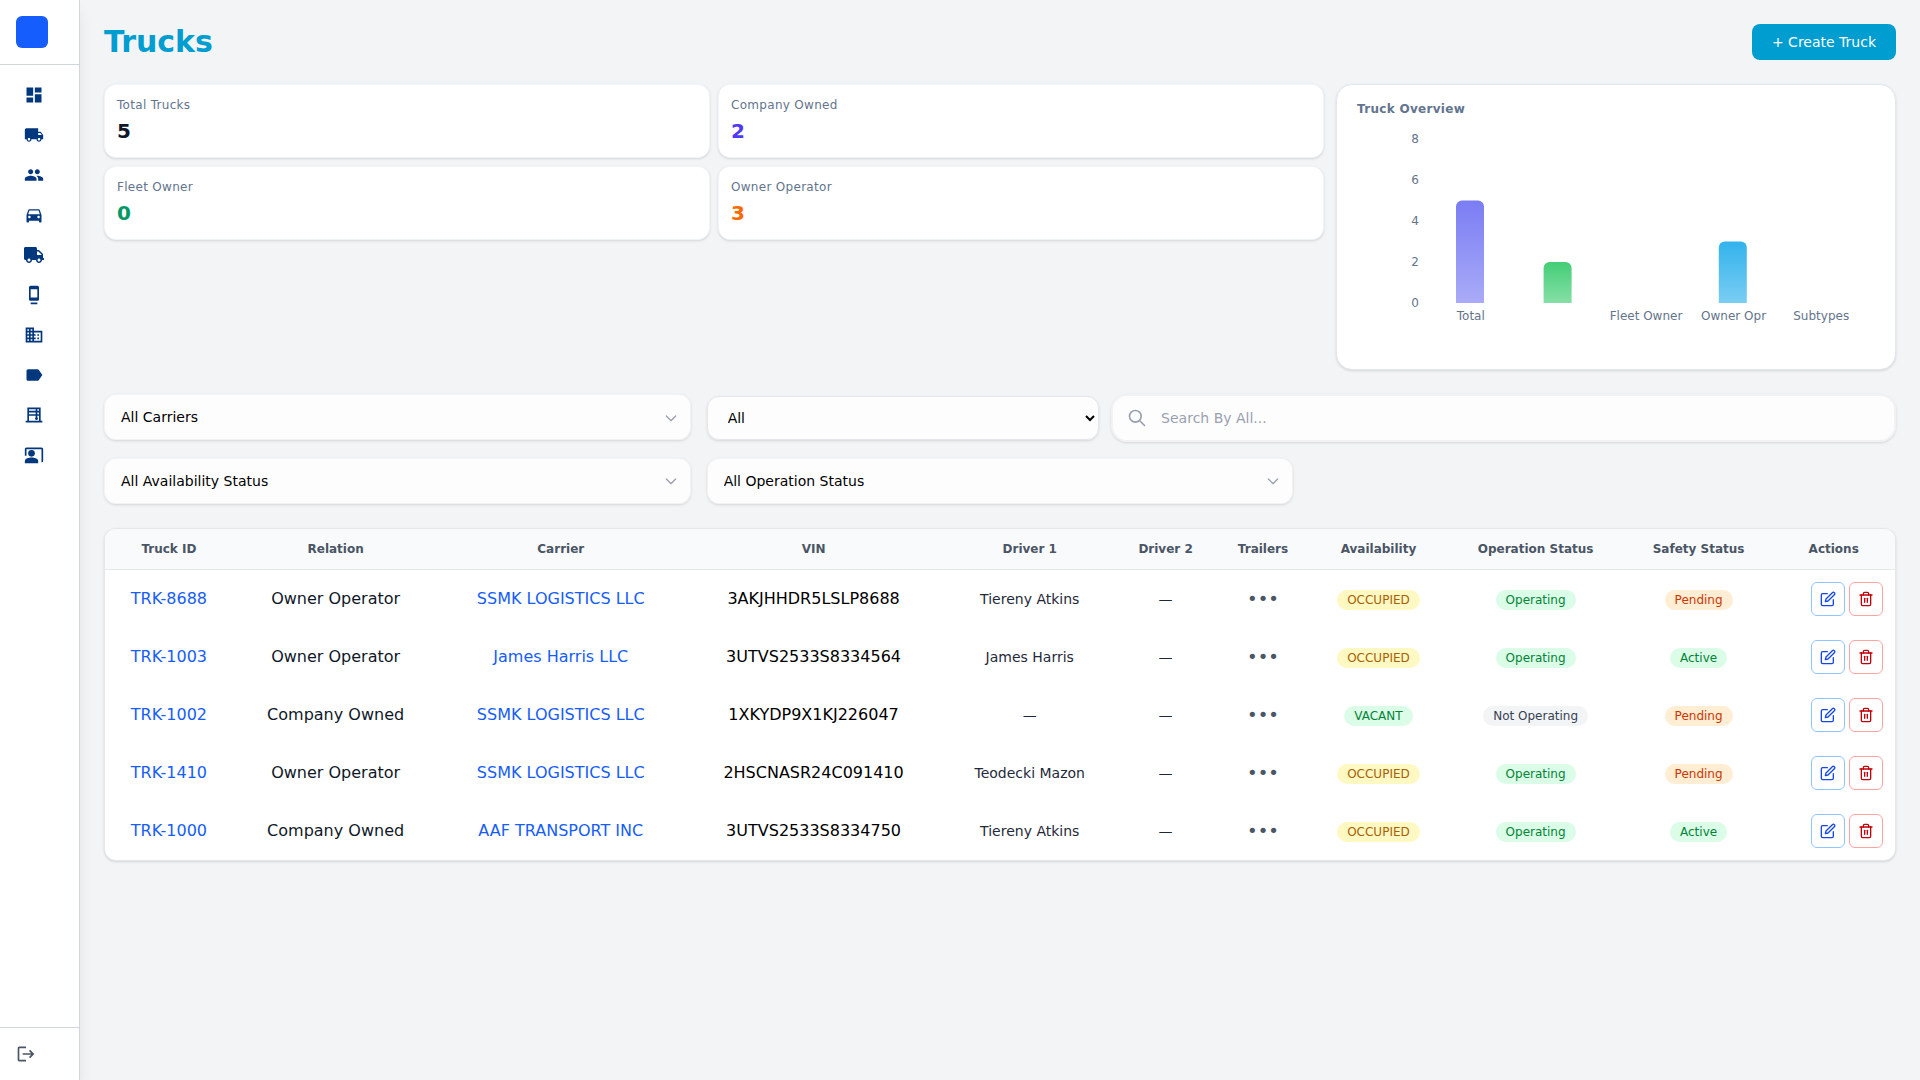The width and height of the screenshot is (1920, 1080).
Task: Open the car icon in sidebar
Action: coord(34,215)
